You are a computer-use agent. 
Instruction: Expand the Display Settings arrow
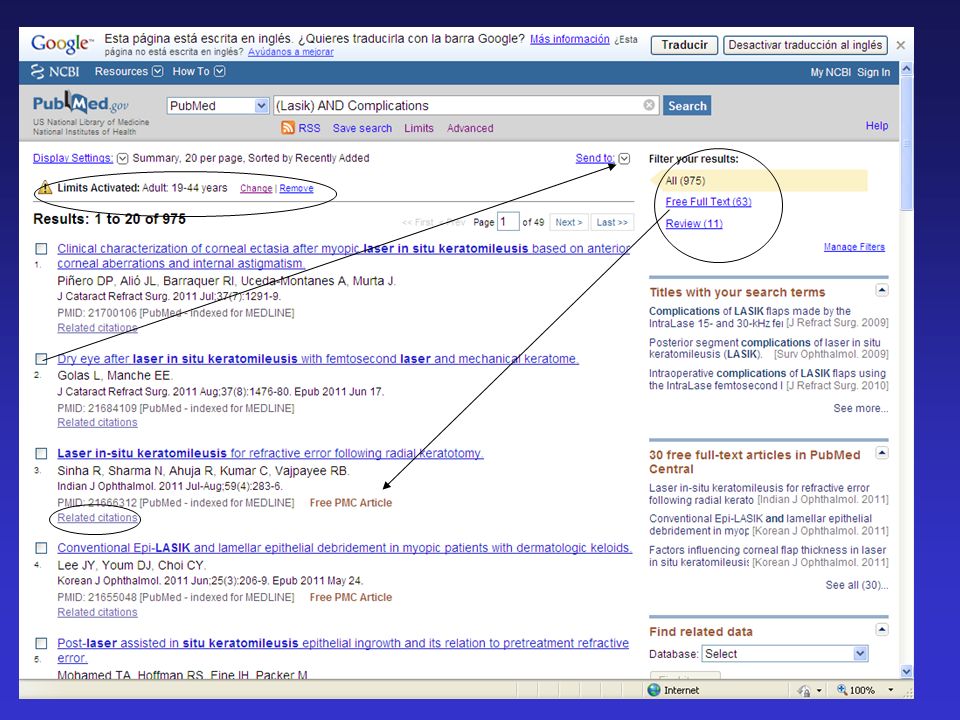click(x=122, y=159)
